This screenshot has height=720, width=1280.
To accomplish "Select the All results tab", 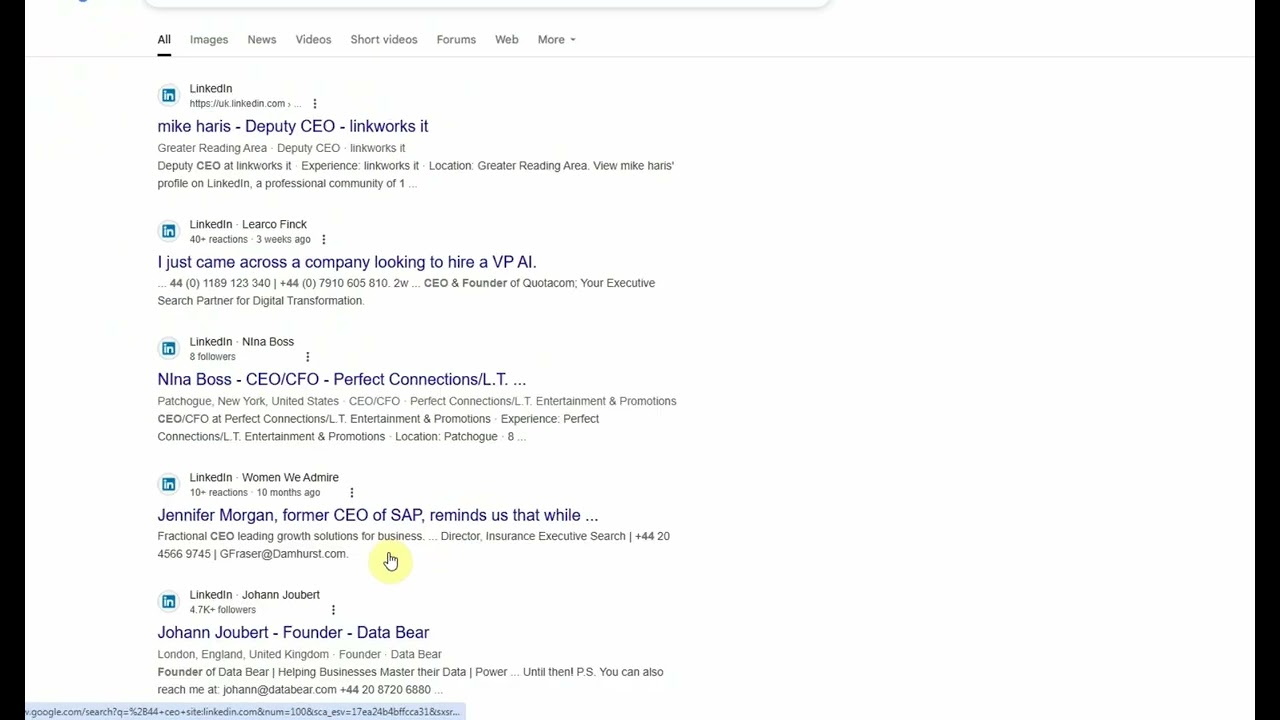I will point(164,40).
